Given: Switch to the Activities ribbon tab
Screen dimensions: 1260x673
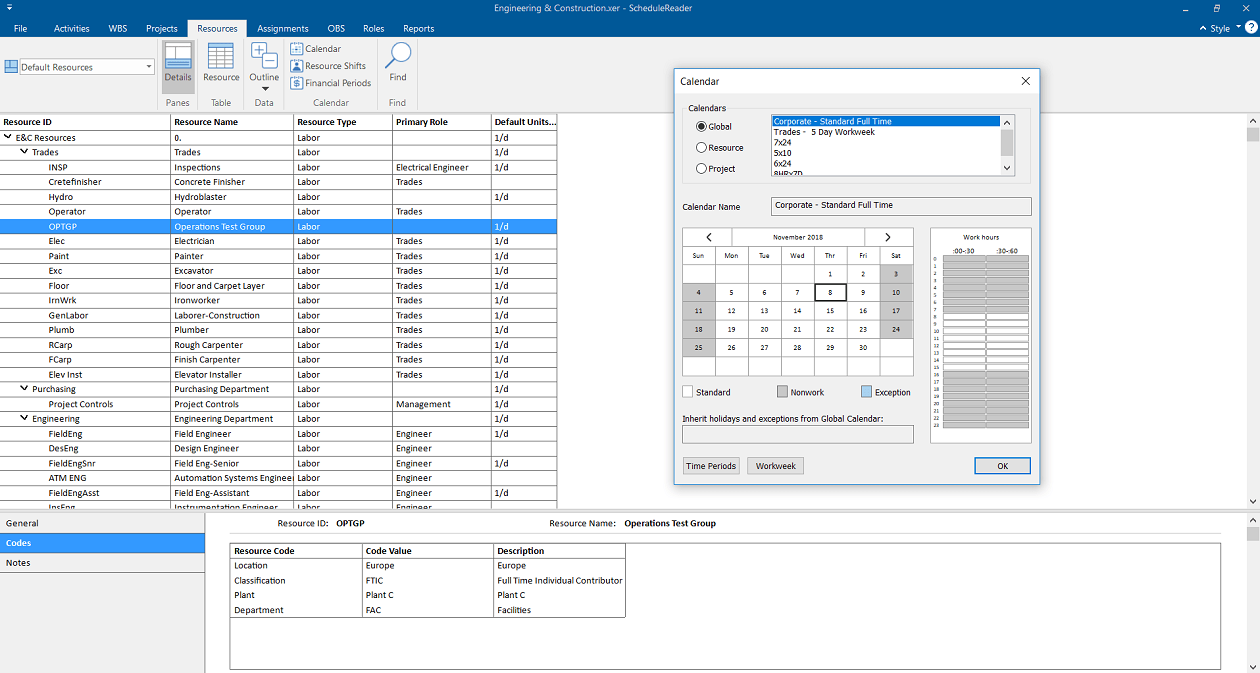Looking at the screenshot, I should point(71,28).
